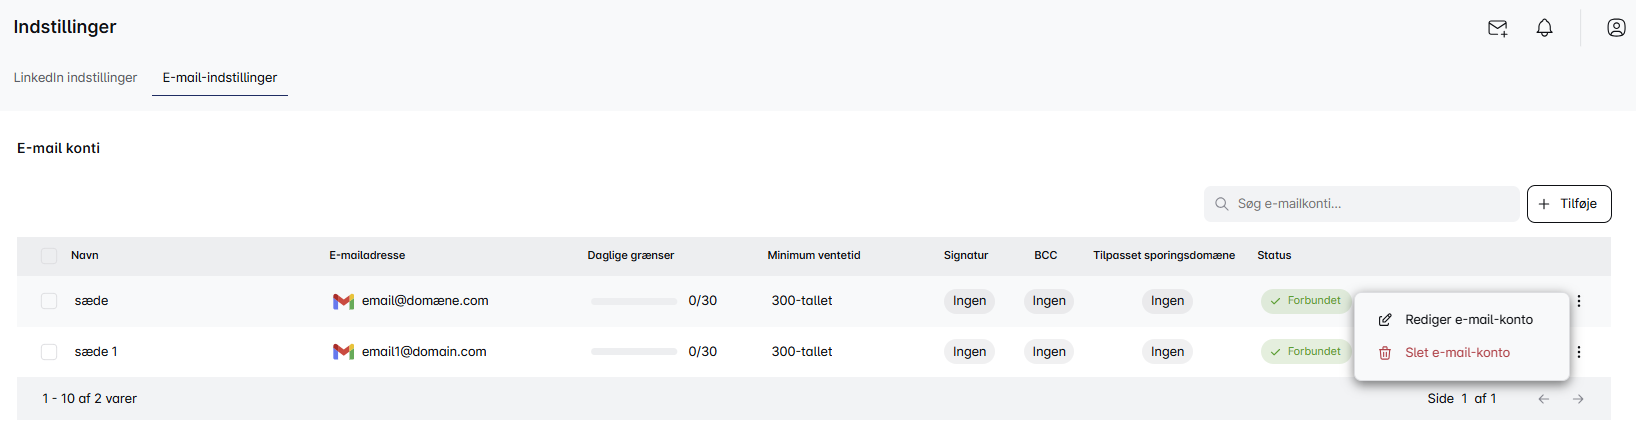Viewport: 1636px width, 432px height.
Task: Open three-dot menu for sæde row
Action: click(x=1579, y=301)
